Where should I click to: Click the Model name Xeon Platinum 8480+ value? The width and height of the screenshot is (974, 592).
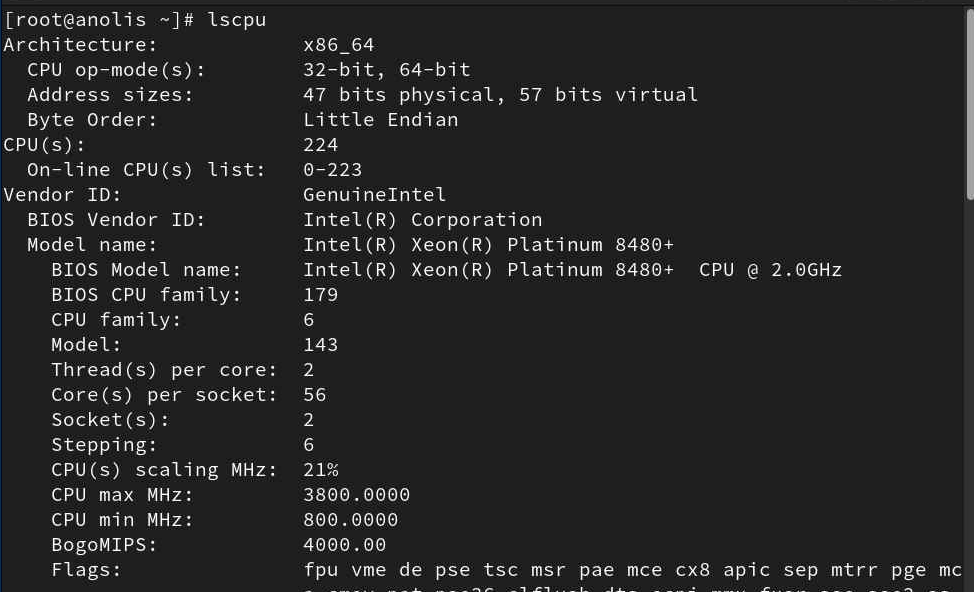click(488, 245)
